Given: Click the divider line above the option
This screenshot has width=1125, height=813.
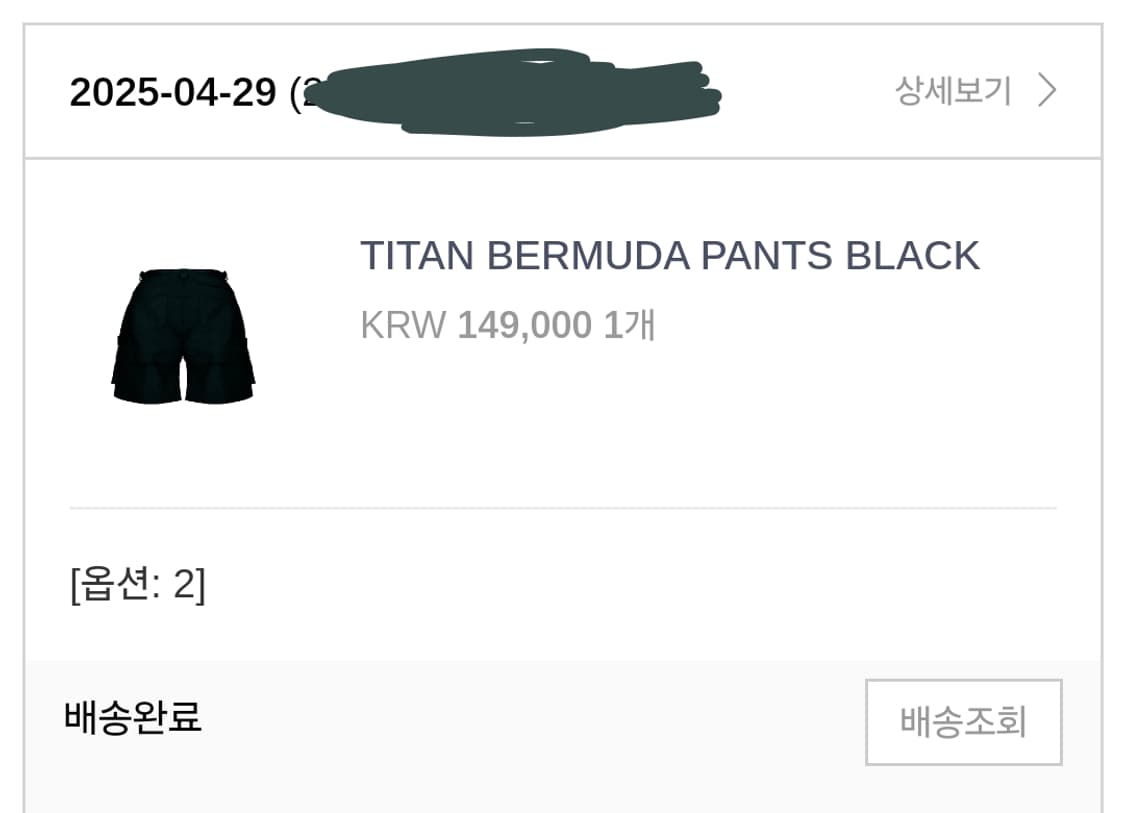Looking at the screenshot, I should click(x=562, y=508).
